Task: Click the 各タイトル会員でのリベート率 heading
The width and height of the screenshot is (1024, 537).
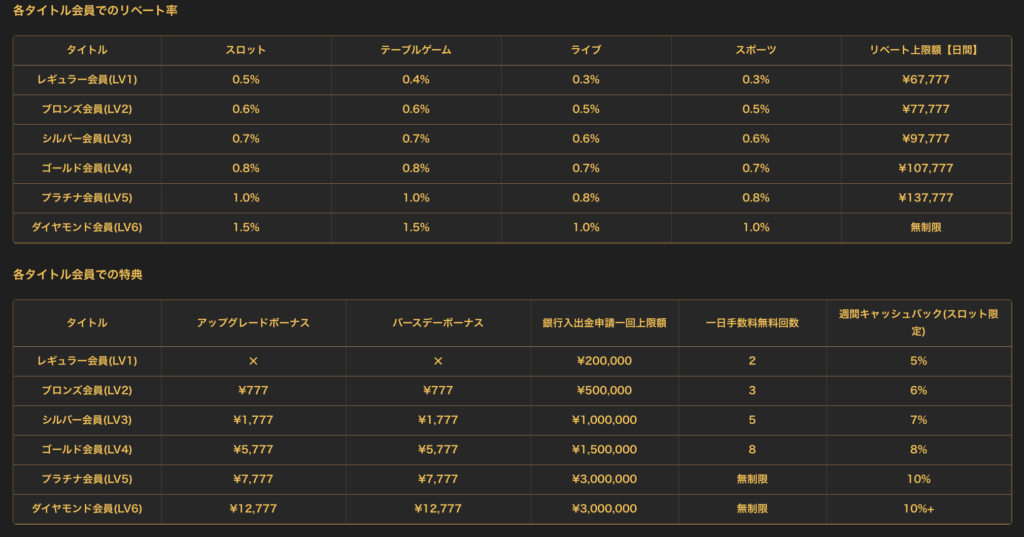Action: (x=95, y=10)
